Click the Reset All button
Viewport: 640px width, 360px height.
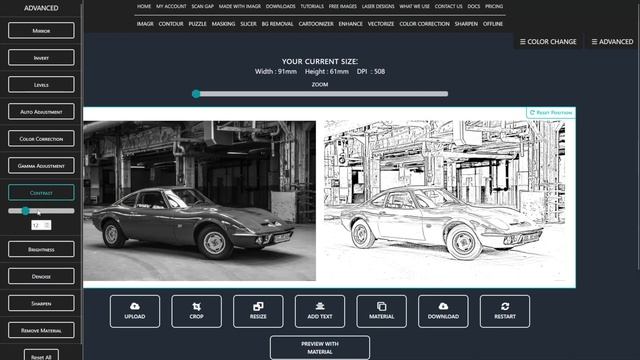coord(41,356)
